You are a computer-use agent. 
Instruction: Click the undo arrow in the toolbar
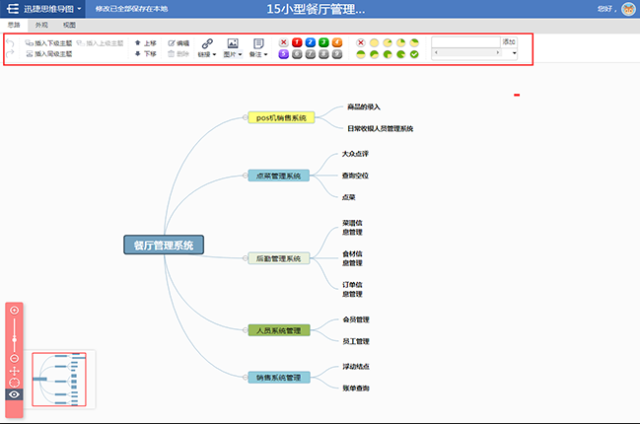(x=11, y=43)
